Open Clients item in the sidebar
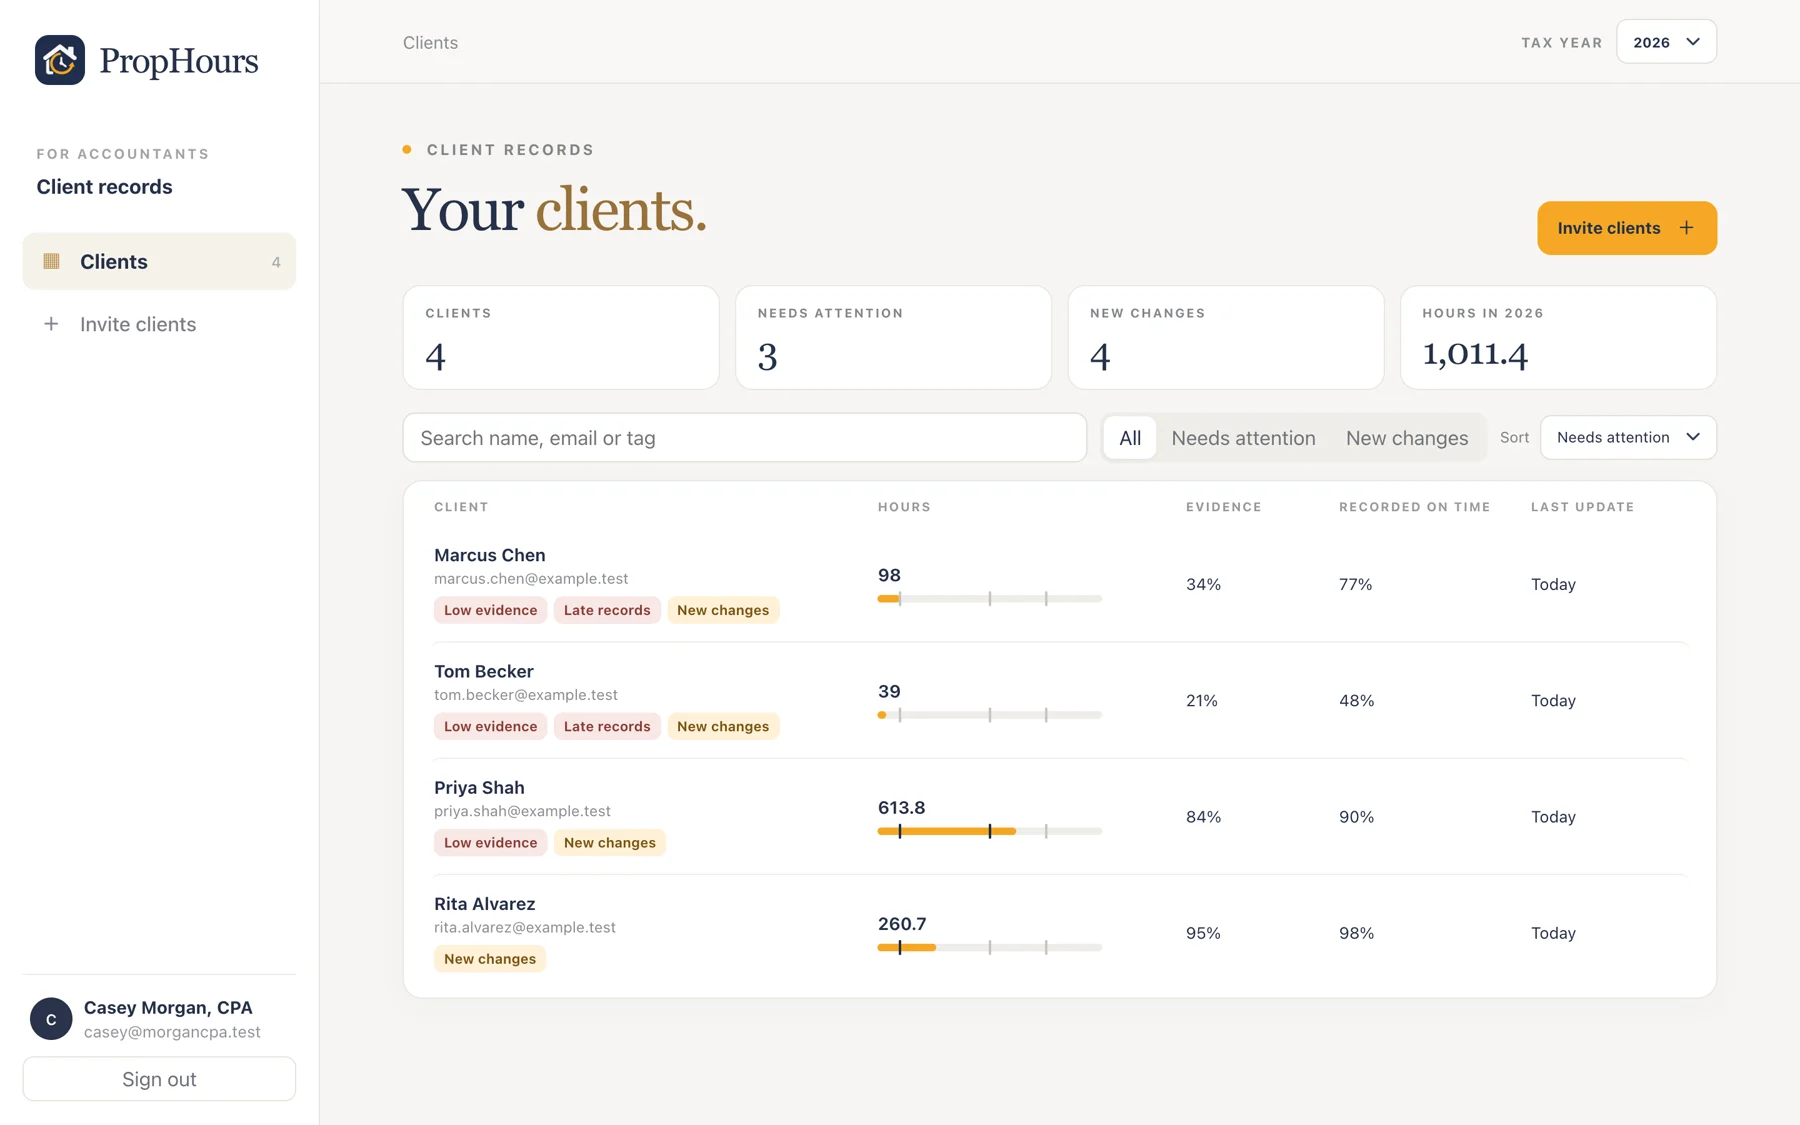This screenshot has width=1800, height=1125. click(x=159, y=261)
